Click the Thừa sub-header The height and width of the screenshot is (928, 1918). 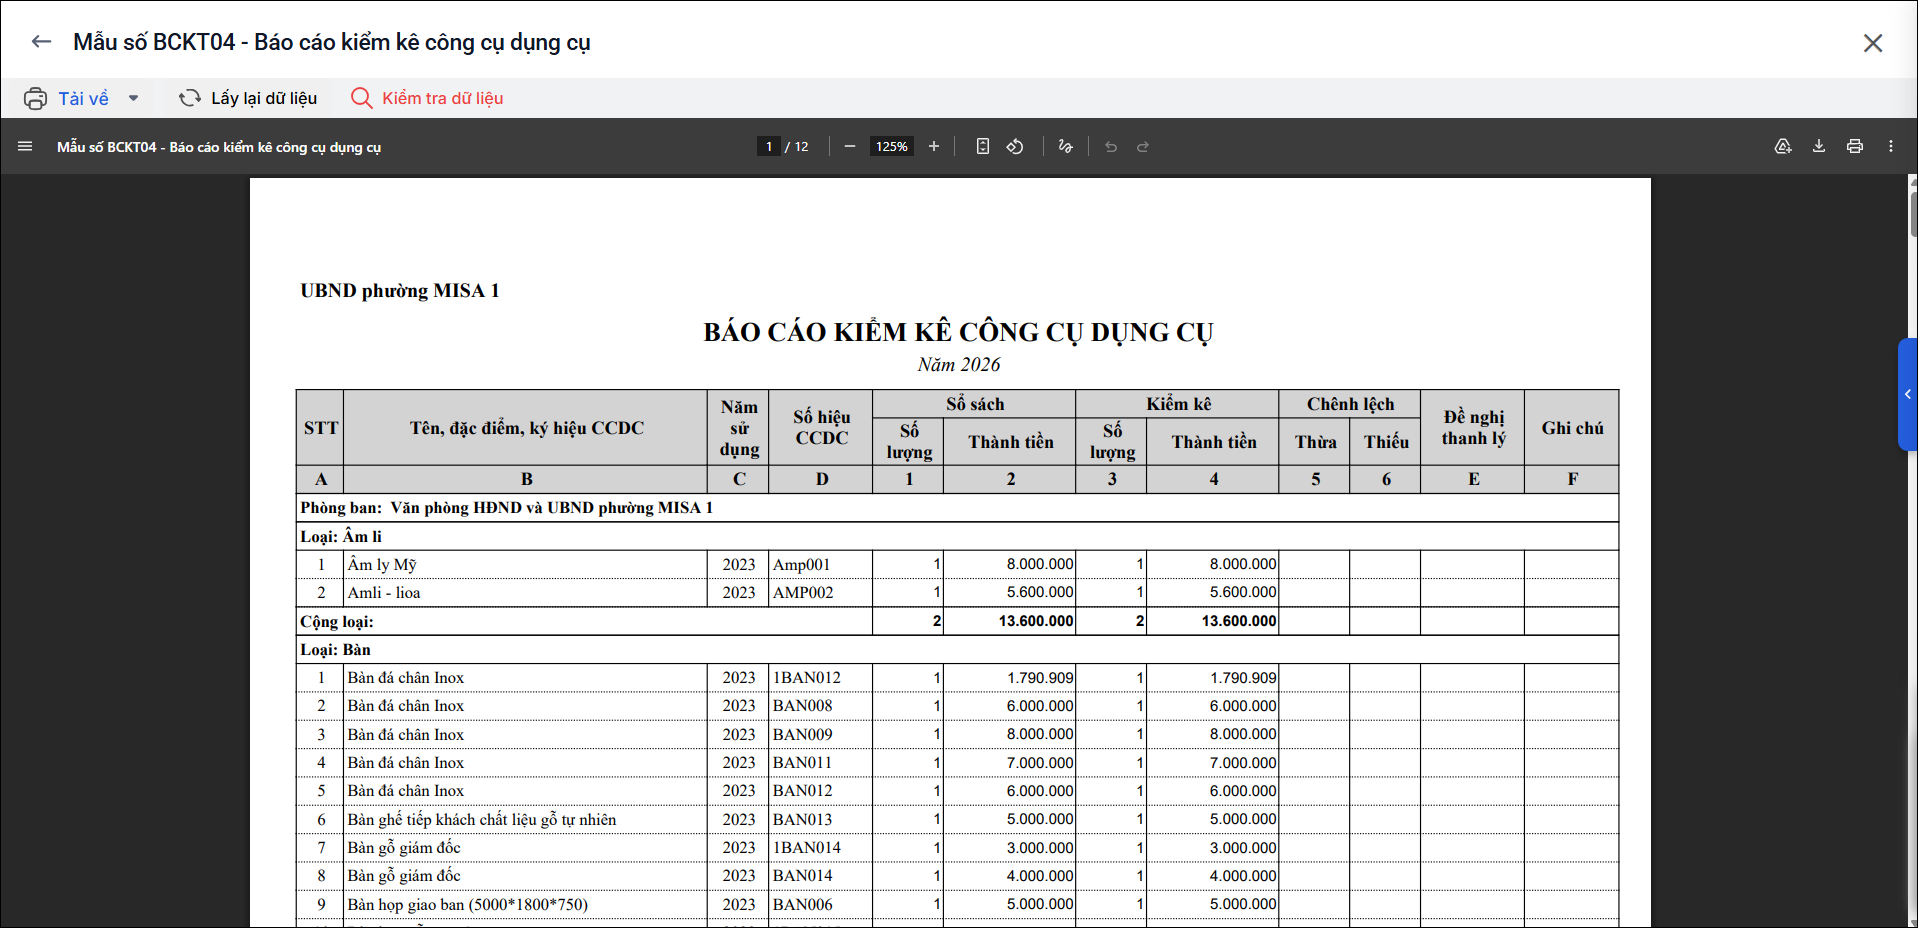pyautogui.click(x=1315, y=442)
